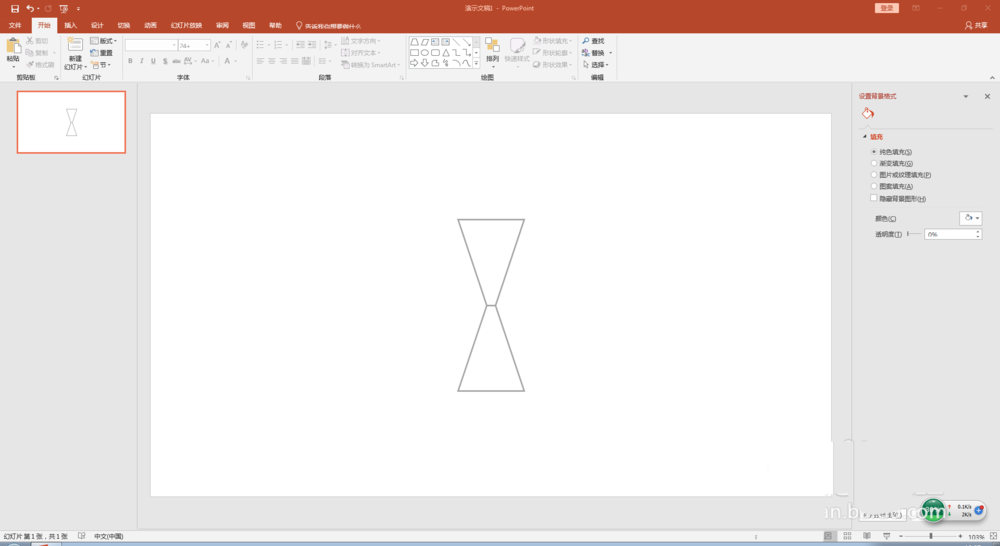Select the Gradient fill (渐变填充) radio button

coord(874,163)
